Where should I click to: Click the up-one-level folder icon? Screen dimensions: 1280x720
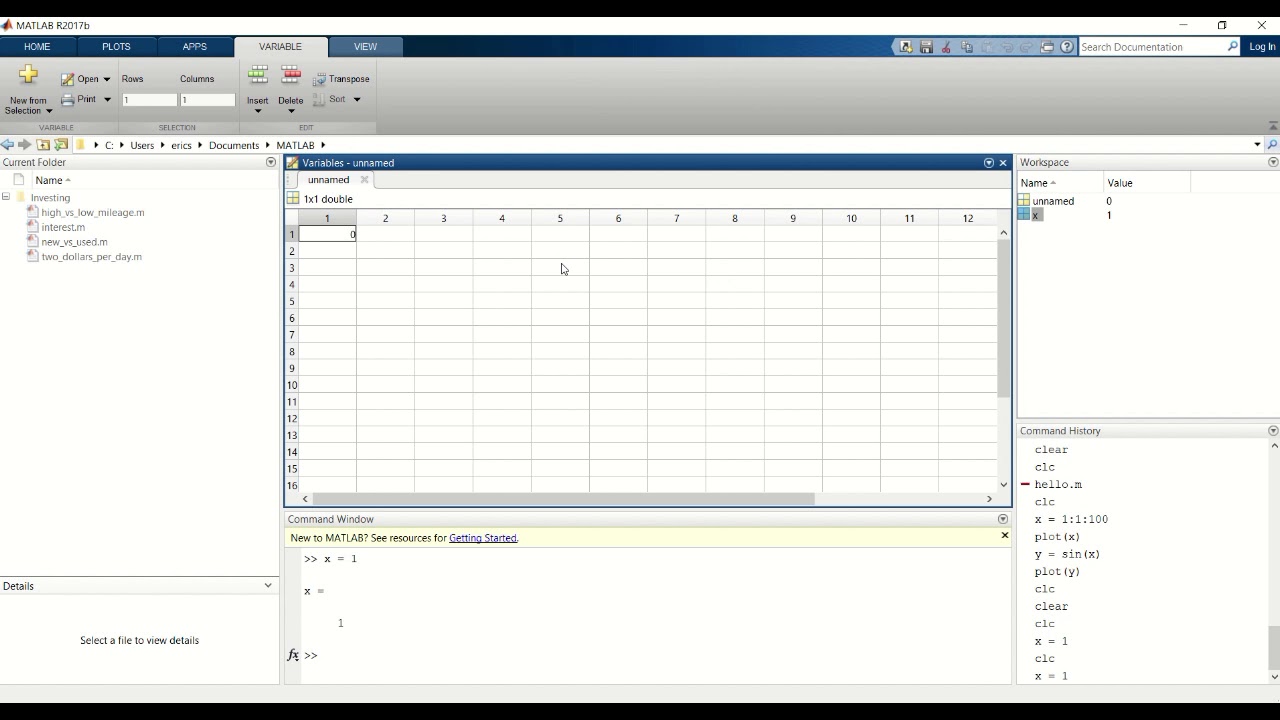point(43,145)
